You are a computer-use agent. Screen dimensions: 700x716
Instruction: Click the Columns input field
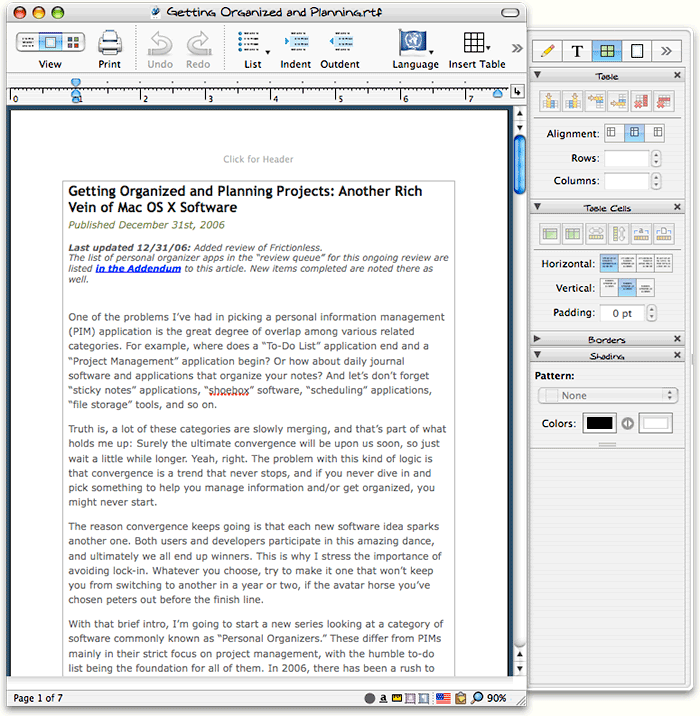point(626,181)
